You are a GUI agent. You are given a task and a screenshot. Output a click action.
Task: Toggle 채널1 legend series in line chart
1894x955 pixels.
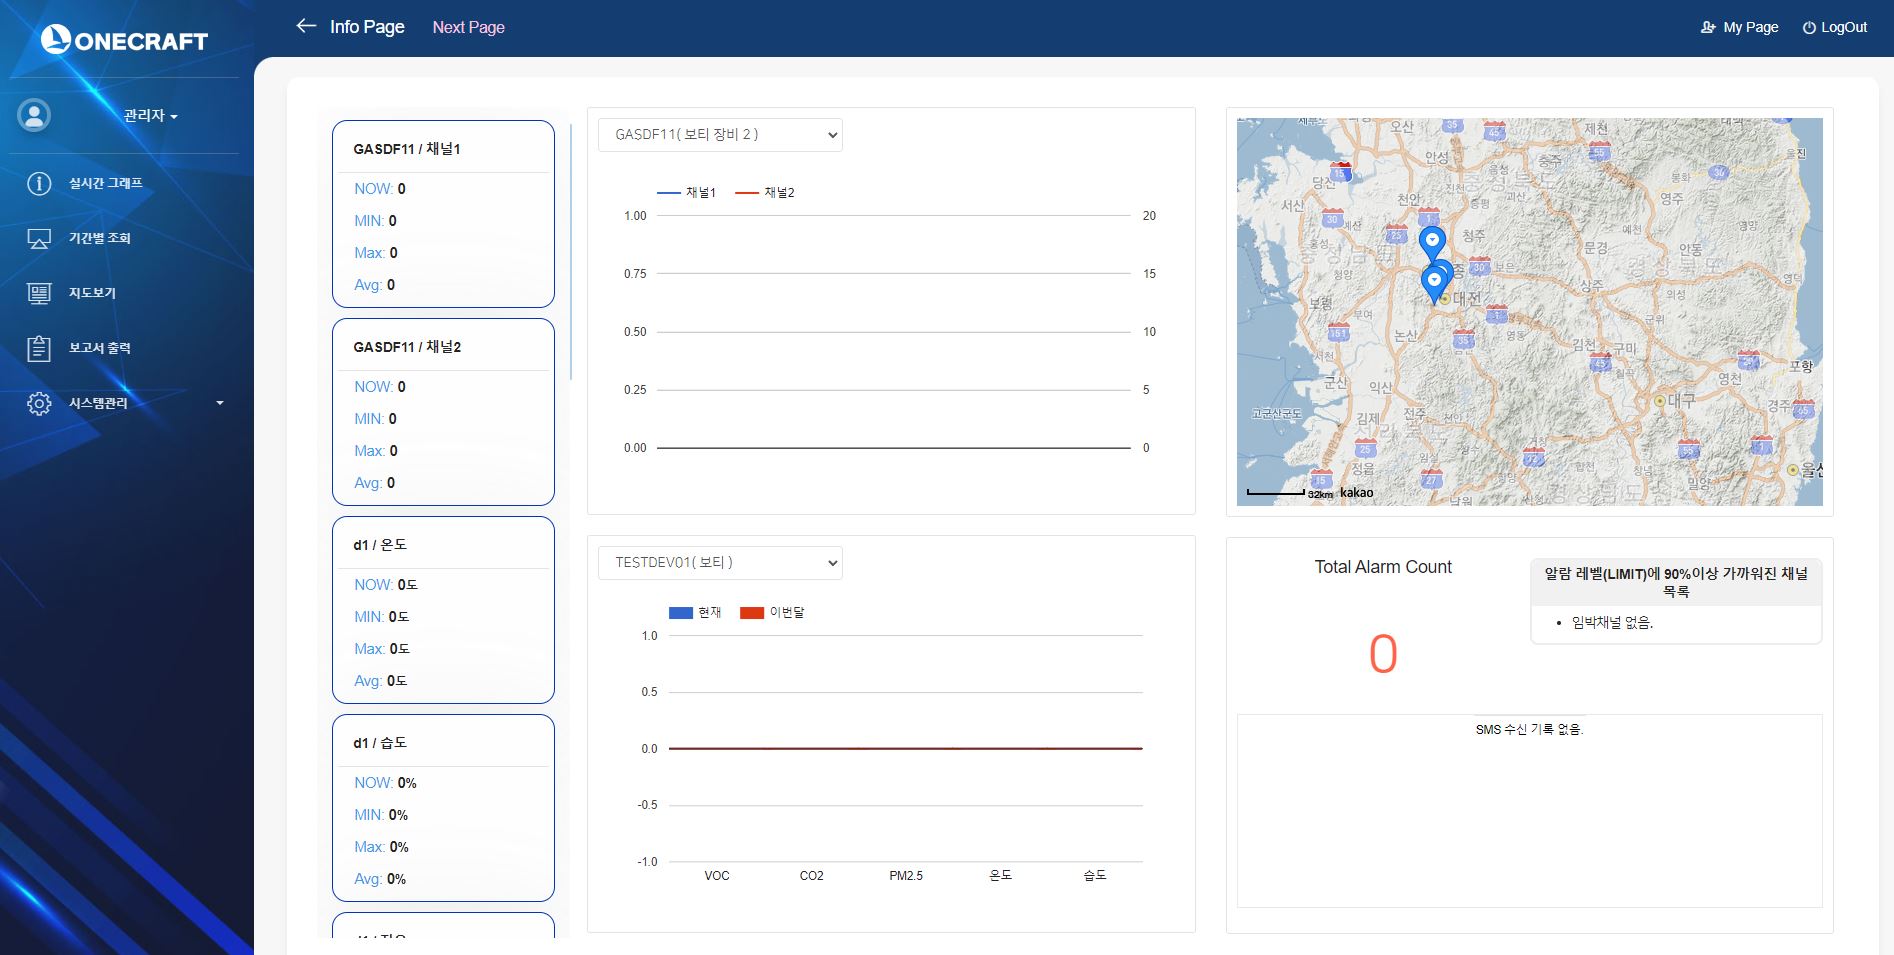686,193
